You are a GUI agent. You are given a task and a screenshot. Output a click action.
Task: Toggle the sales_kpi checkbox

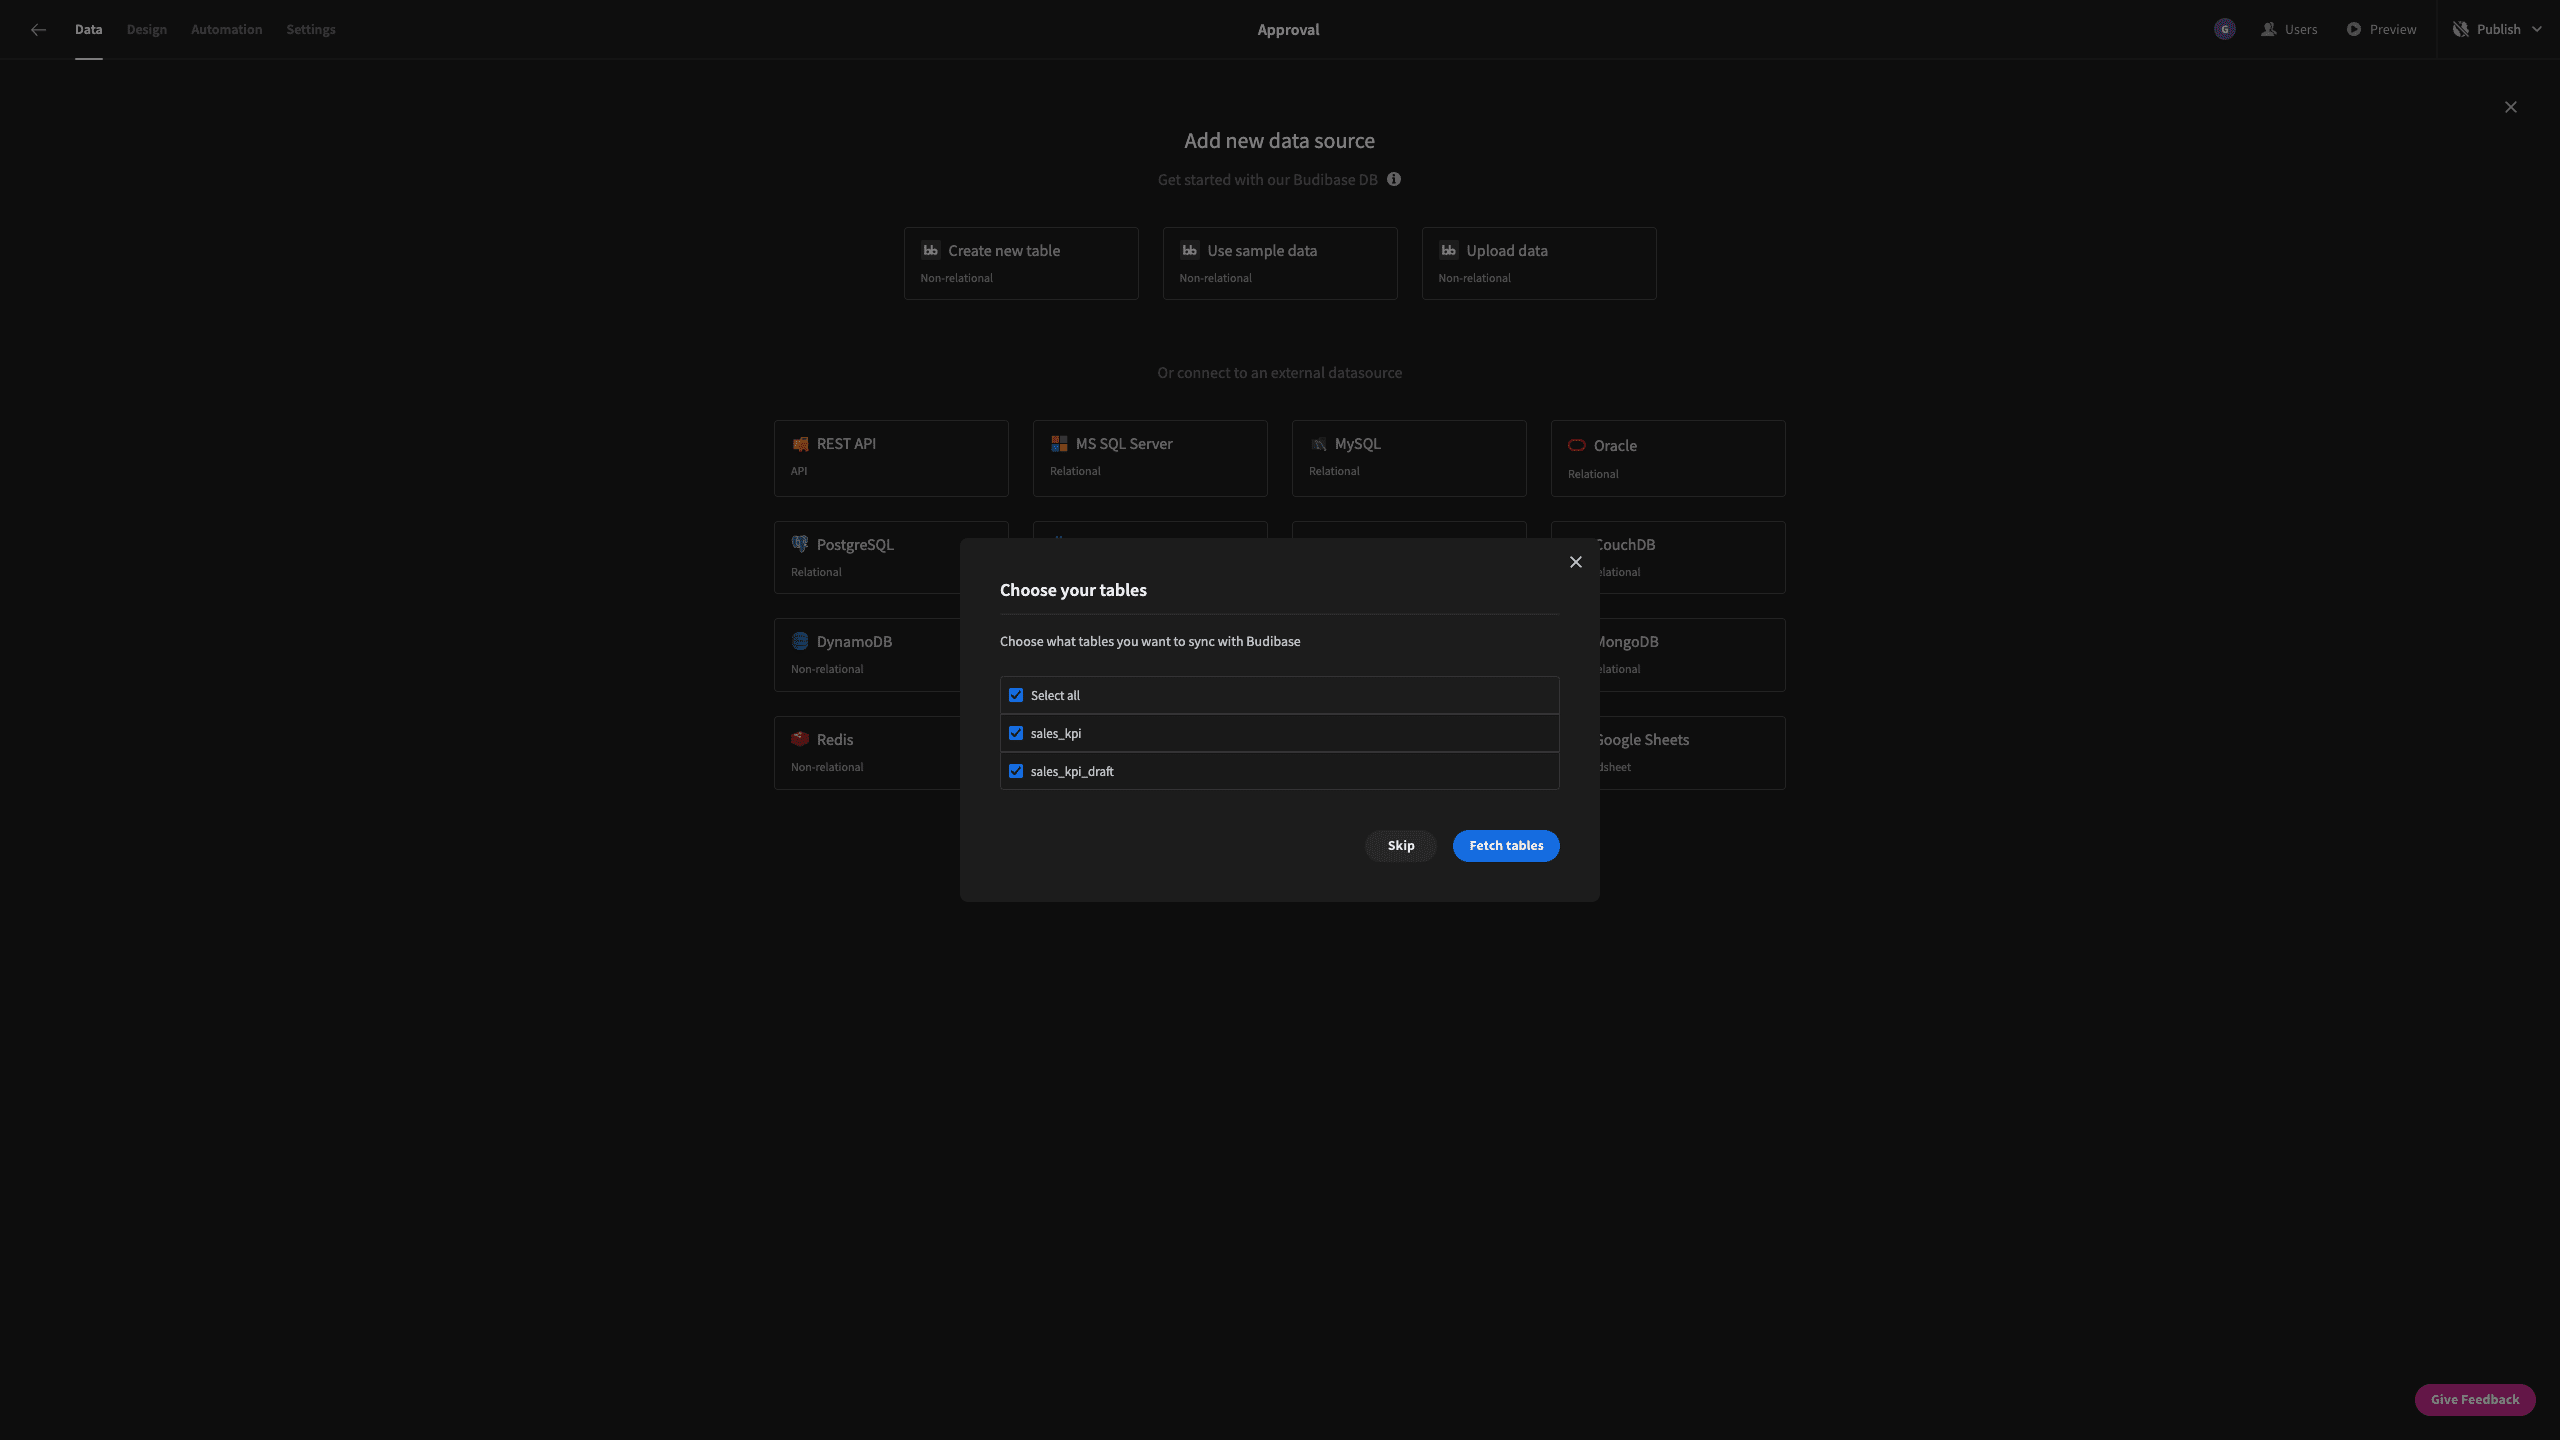(x=1016, y=733)
